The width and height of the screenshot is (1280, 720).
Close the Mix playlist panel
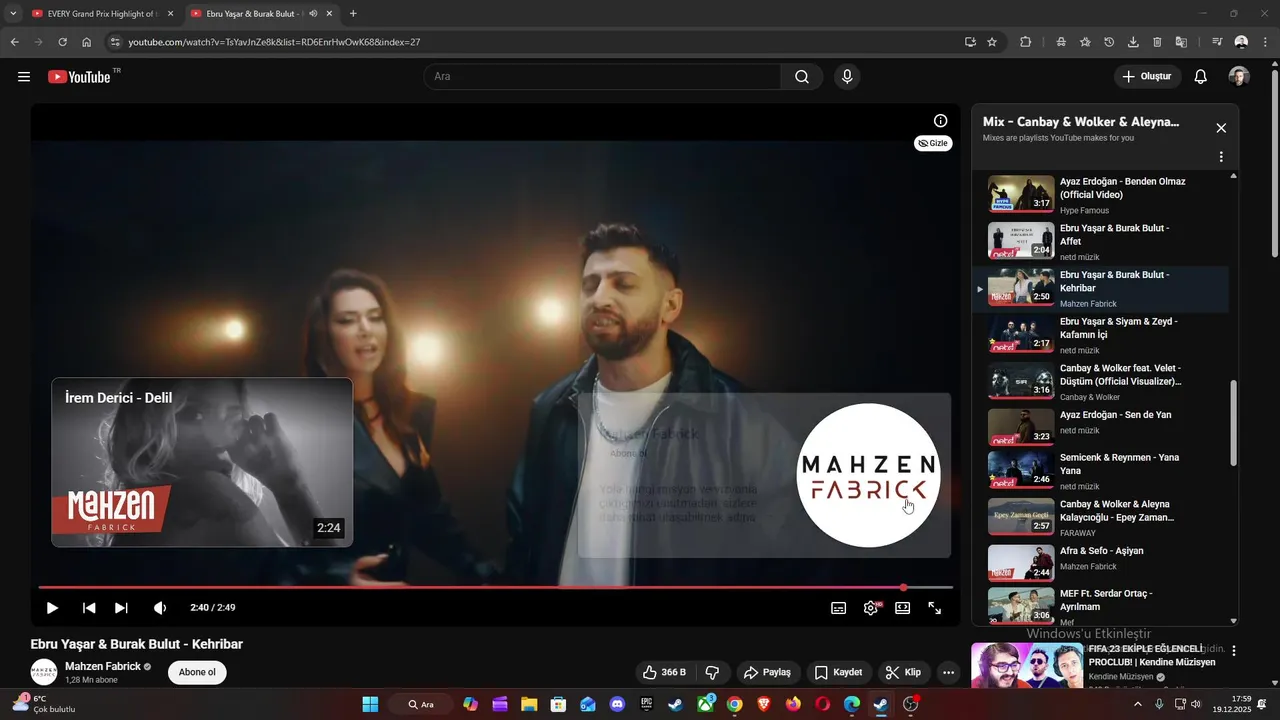tap(1221, 128)
